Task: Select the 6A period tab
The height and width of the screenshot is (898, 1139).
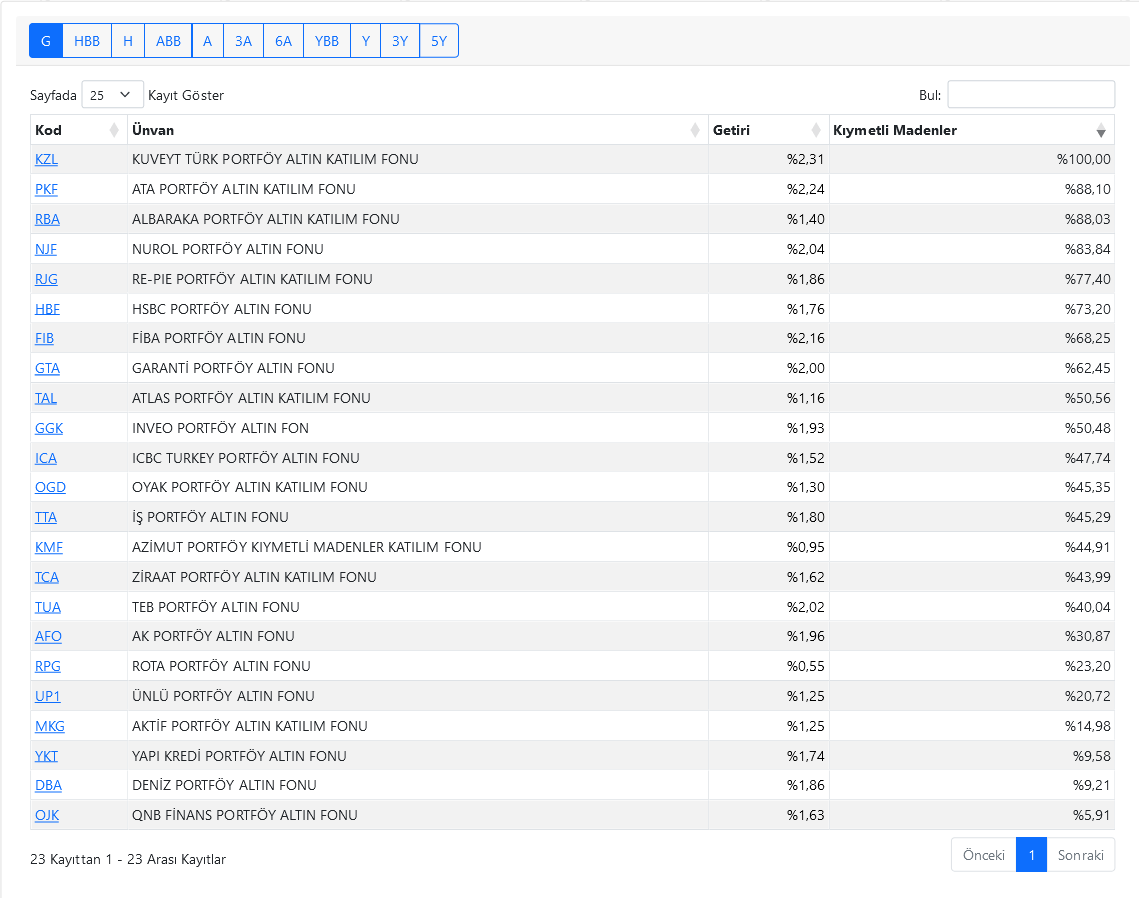Action: [x=283, y=41]
